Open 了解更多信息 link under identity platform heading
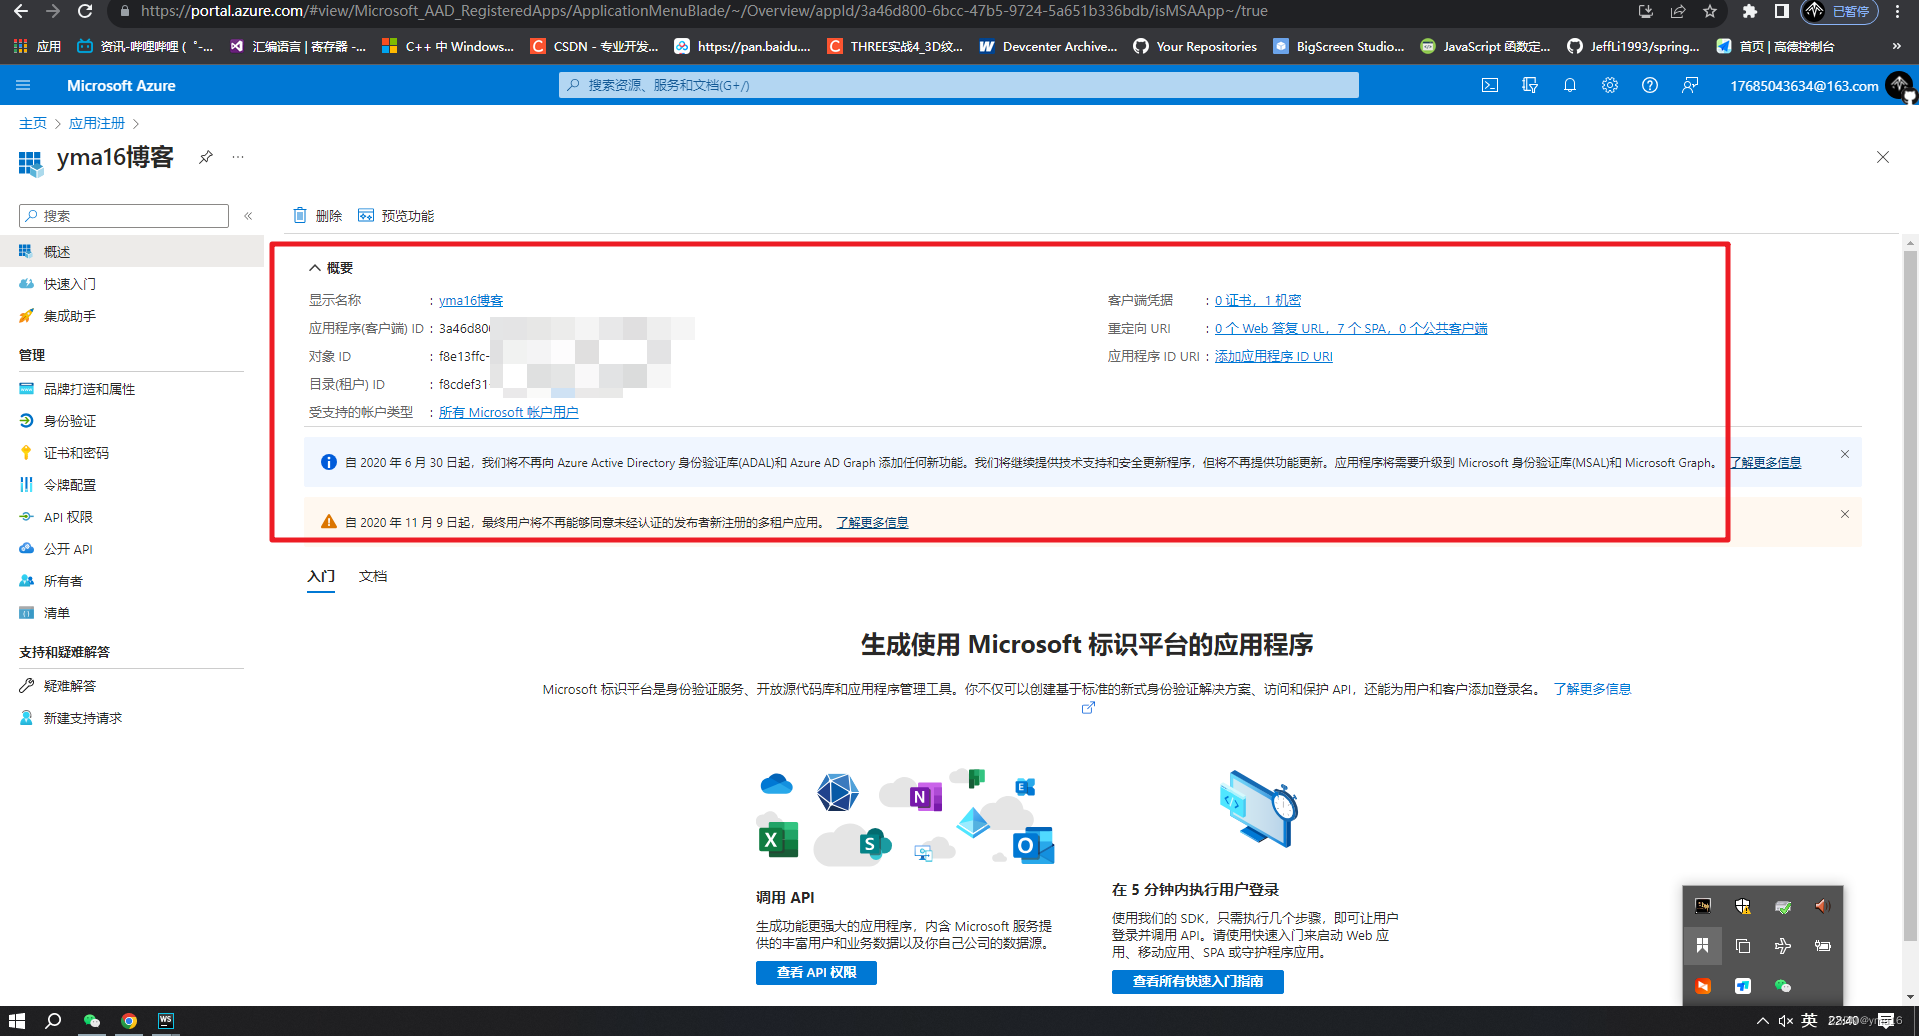The width and height of the screenshot is (1919, 1036). (1592, 689)
